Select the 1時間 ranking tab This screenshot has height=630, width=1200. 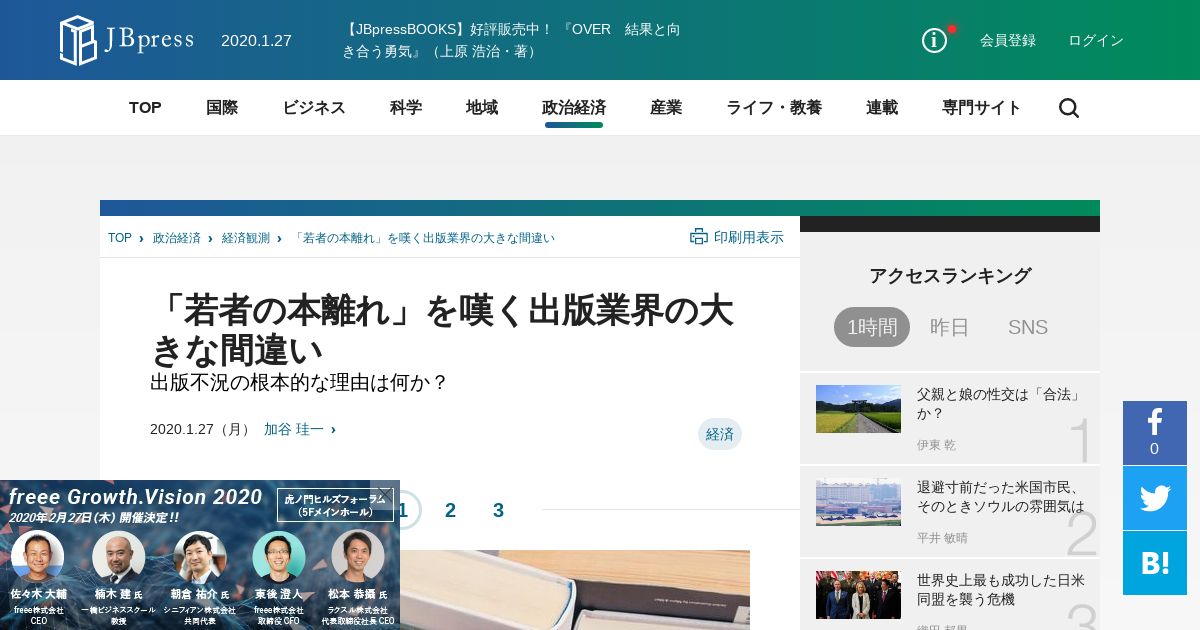coord(872,327)
